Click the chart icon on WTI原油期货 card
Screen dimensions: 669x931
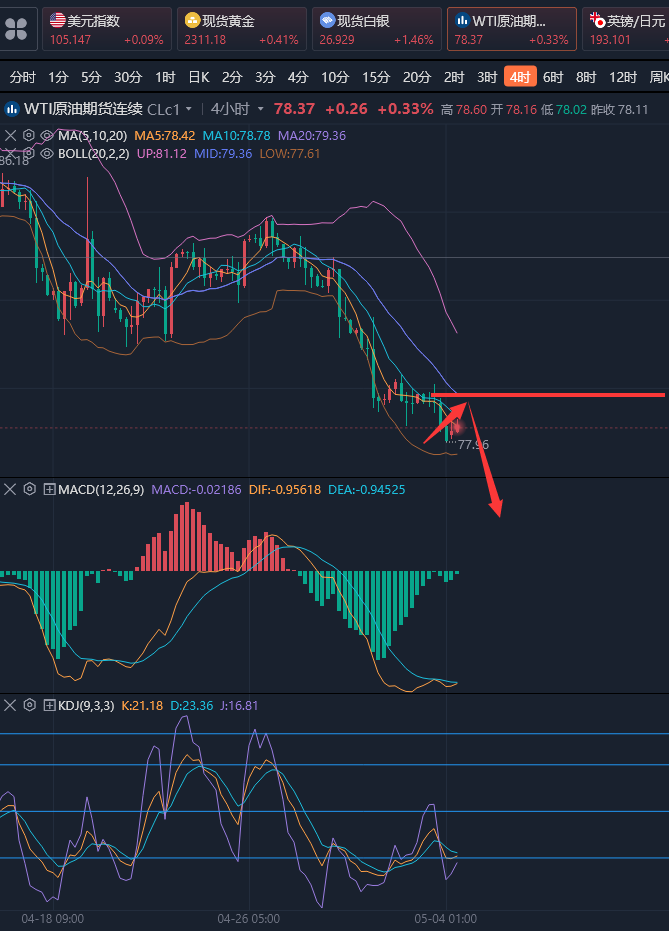[x=462, y=21]
